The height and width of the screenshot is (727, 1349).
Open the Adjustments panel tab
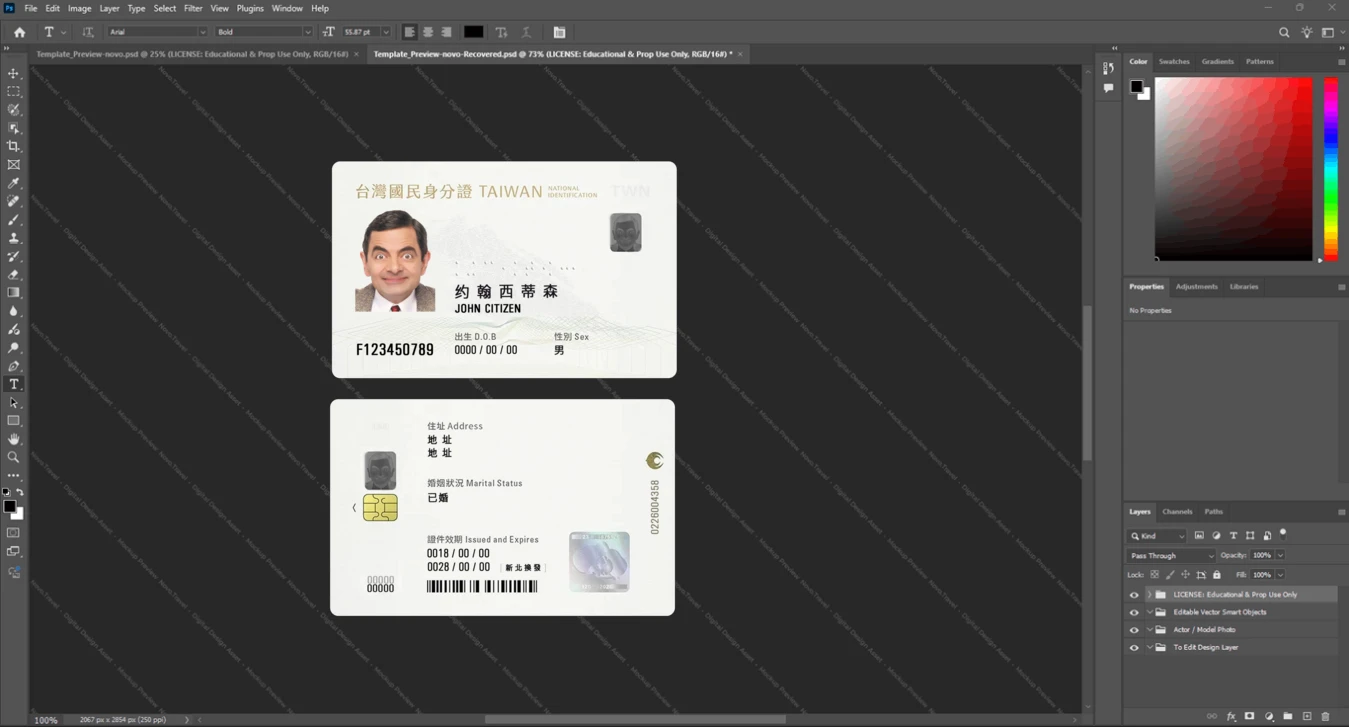click(x=1196, y=286)
